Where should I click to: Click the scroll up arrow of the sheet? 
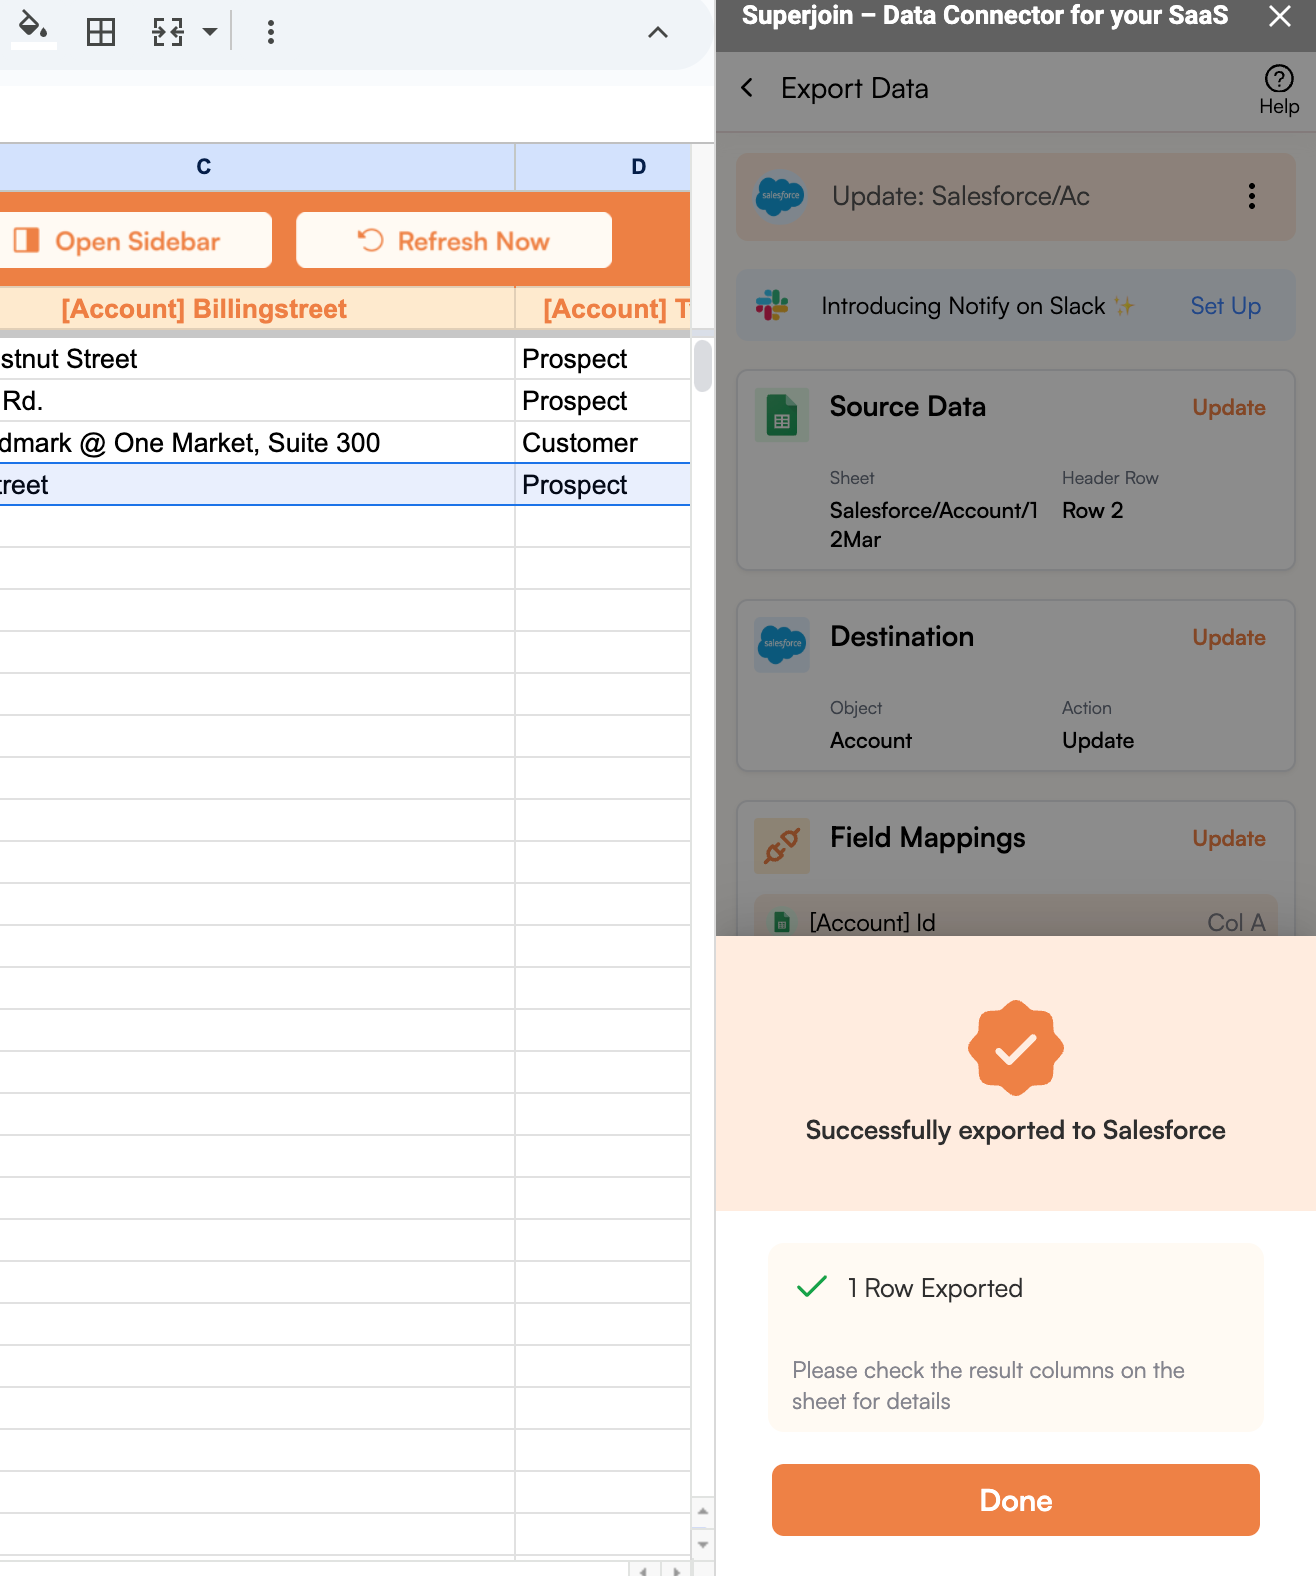703,1511
